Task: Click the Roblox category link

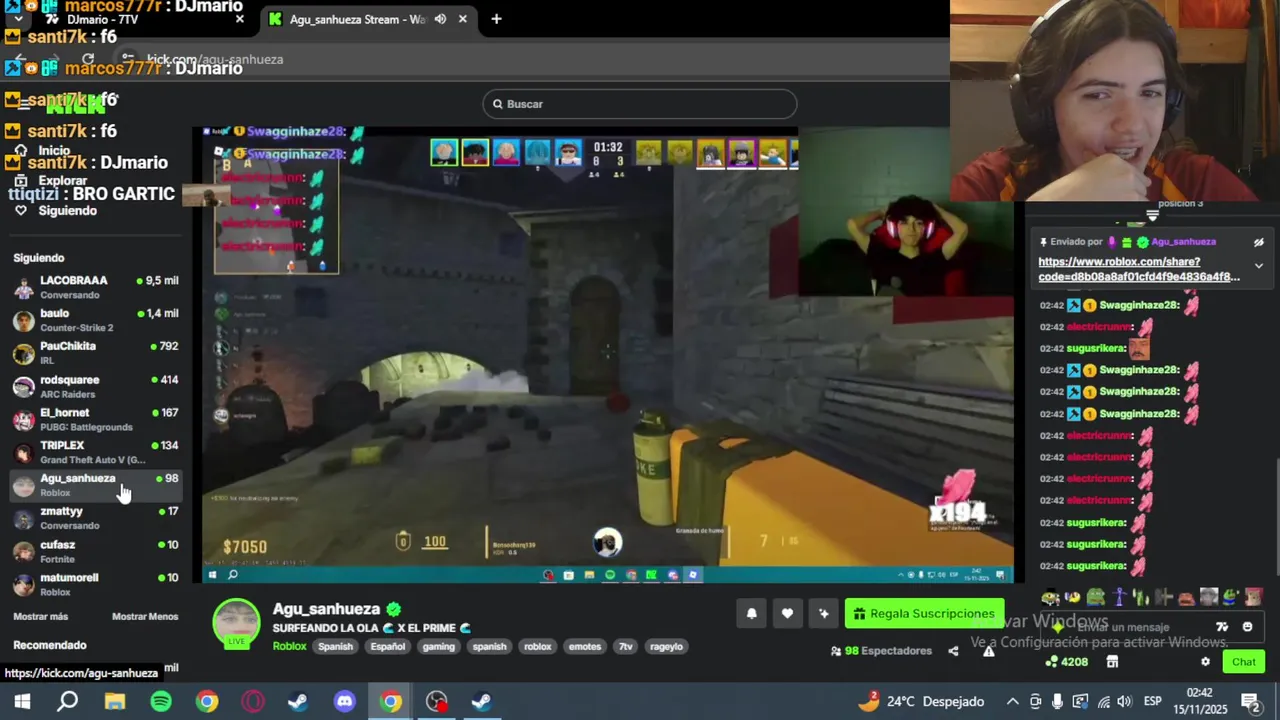Action: (x=290, y=647)
